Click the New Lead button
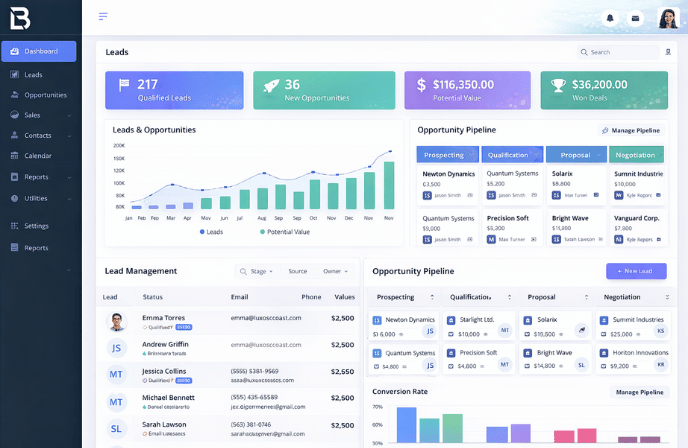Image resolution: width=688 pixels, height=448 pixels. click(x=636, y=271)
